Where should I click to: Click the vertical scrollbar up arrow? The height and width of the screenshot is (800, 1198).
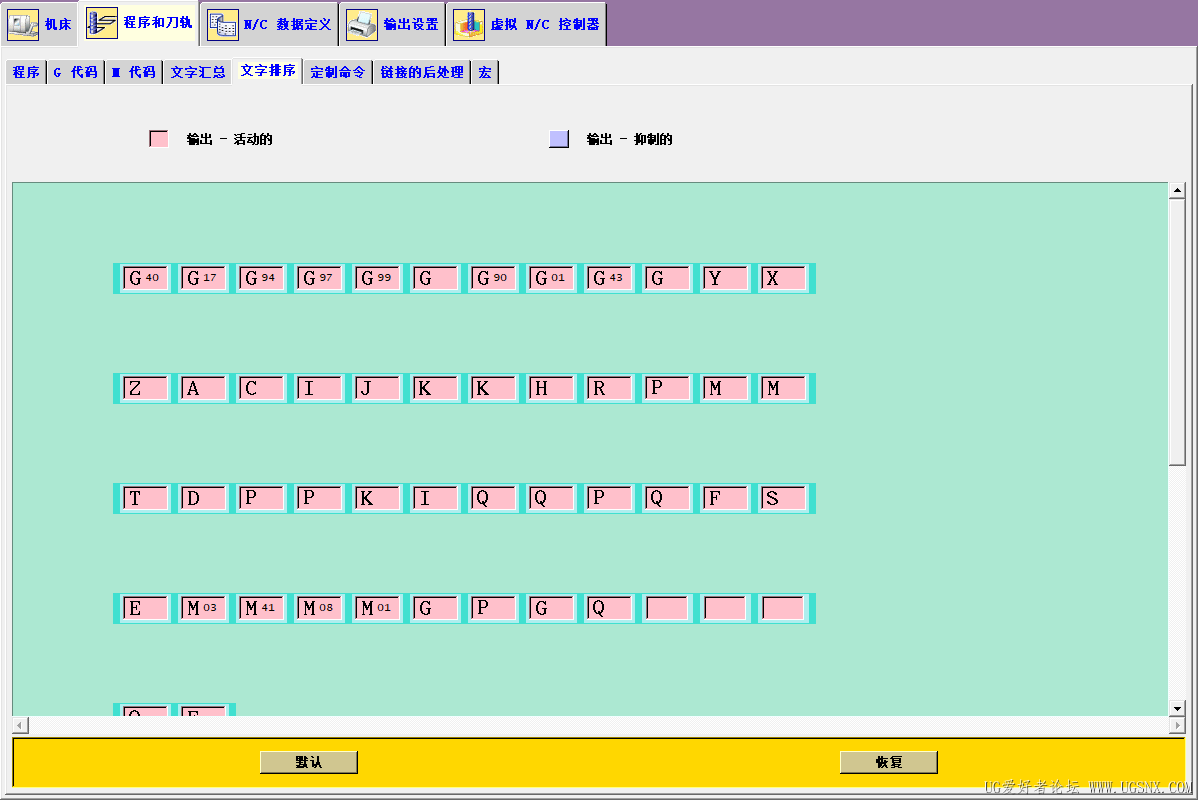1177,190
